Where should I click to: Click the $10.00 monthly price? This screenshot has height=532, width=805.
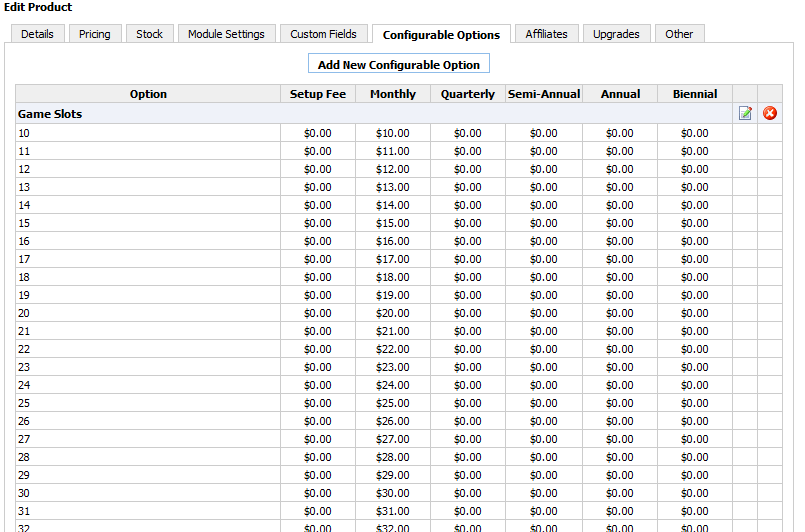[x=393, y=134]
